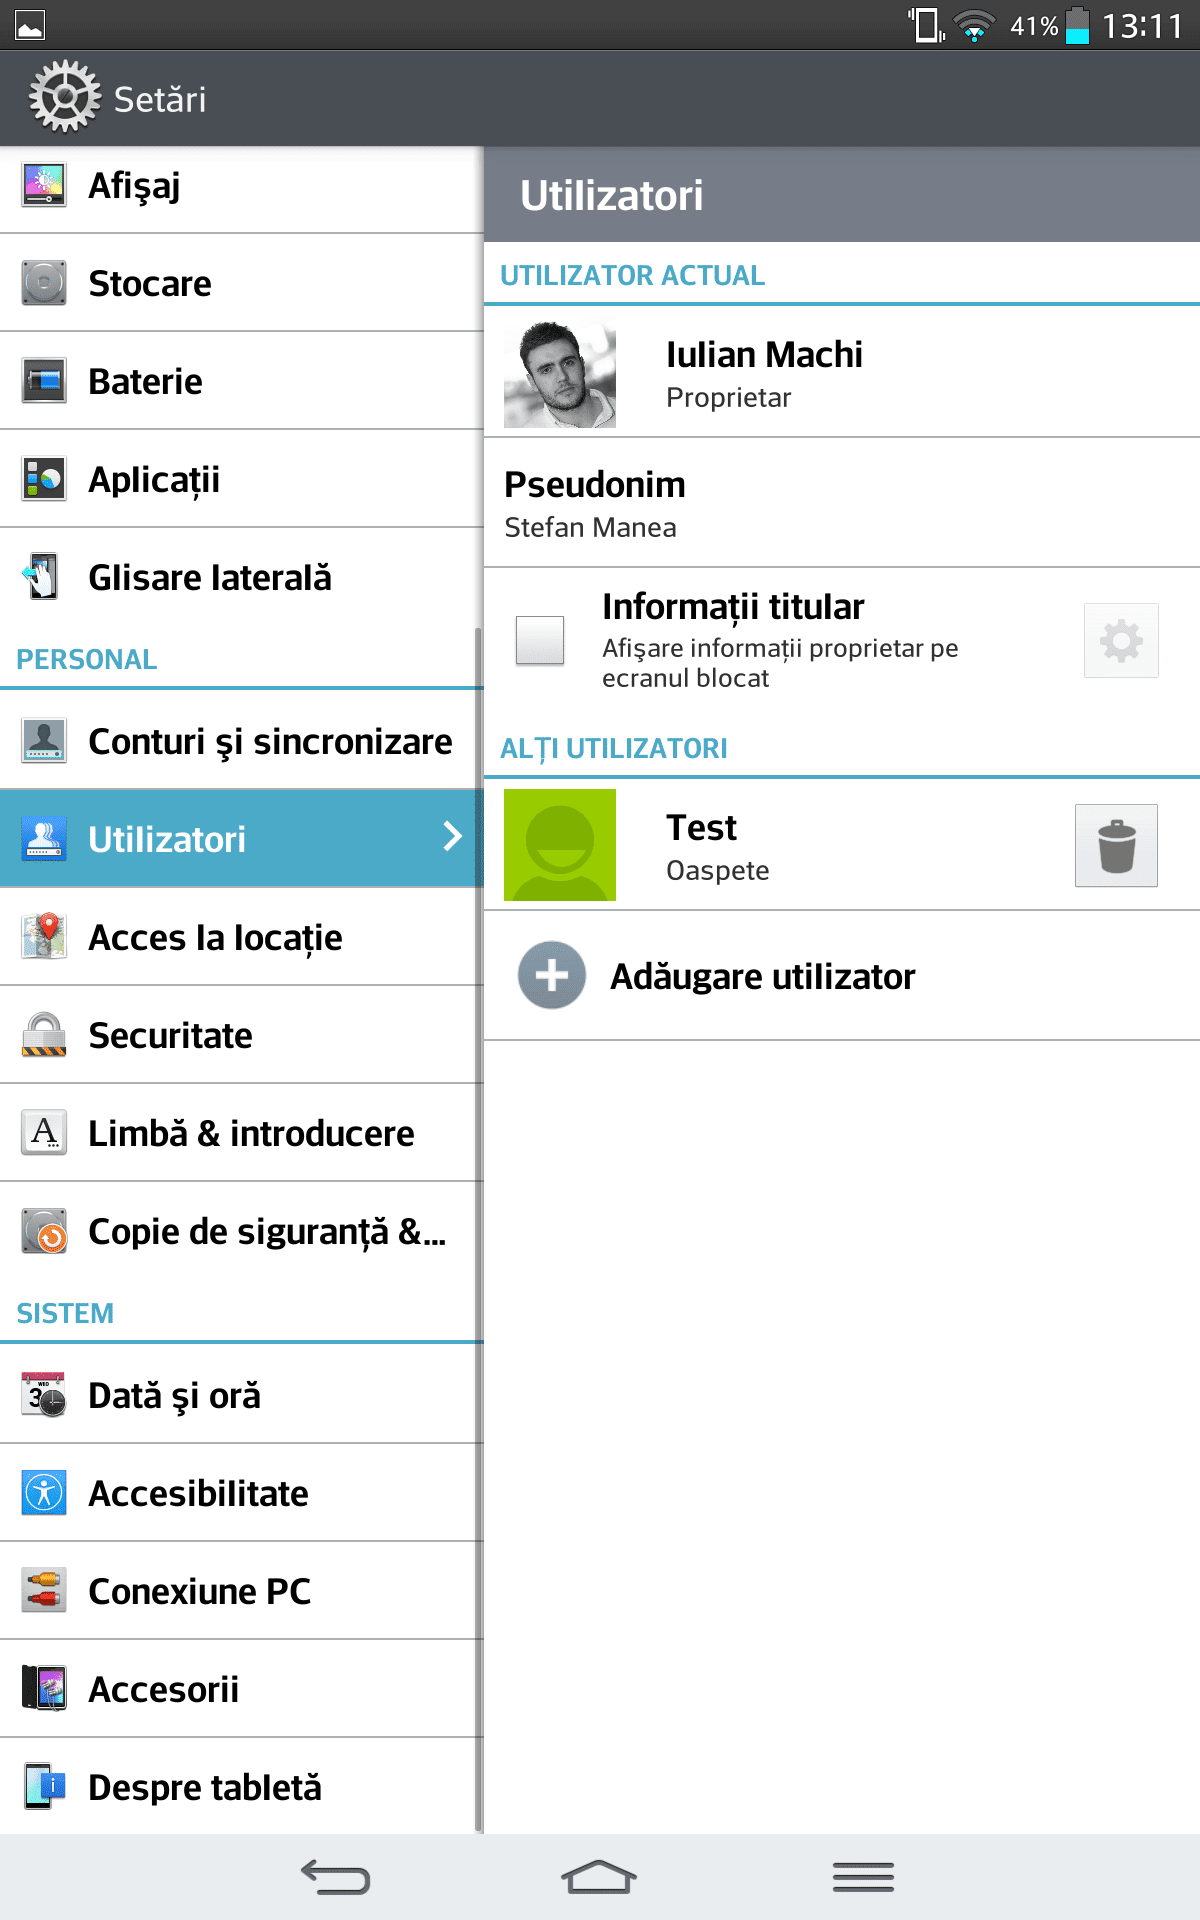
Task: Select Iulian Machi profile photo
Action: tap(560, 373)
